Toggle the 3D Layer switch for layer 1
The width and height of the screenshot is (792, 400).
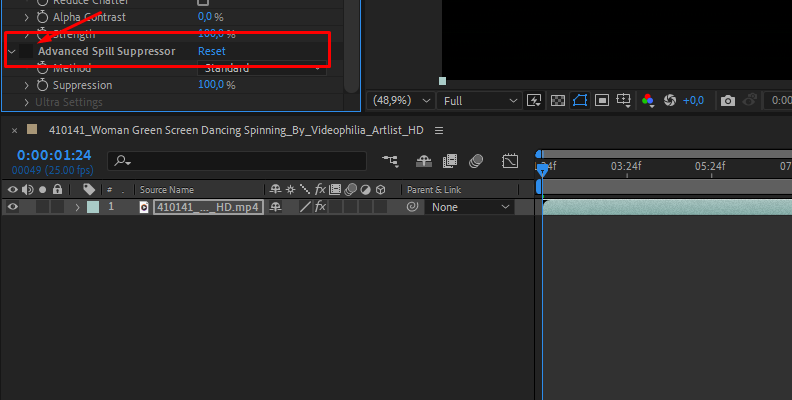tap(381, 207)
